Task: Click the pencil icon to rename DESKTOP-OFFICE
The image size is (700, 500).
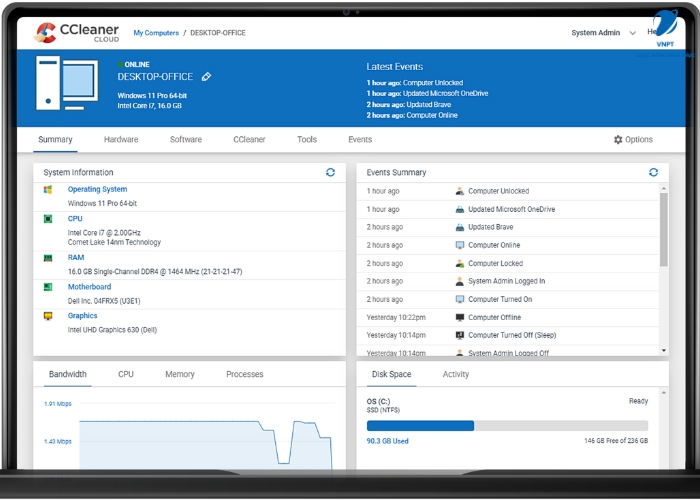Action: (206, 76)
